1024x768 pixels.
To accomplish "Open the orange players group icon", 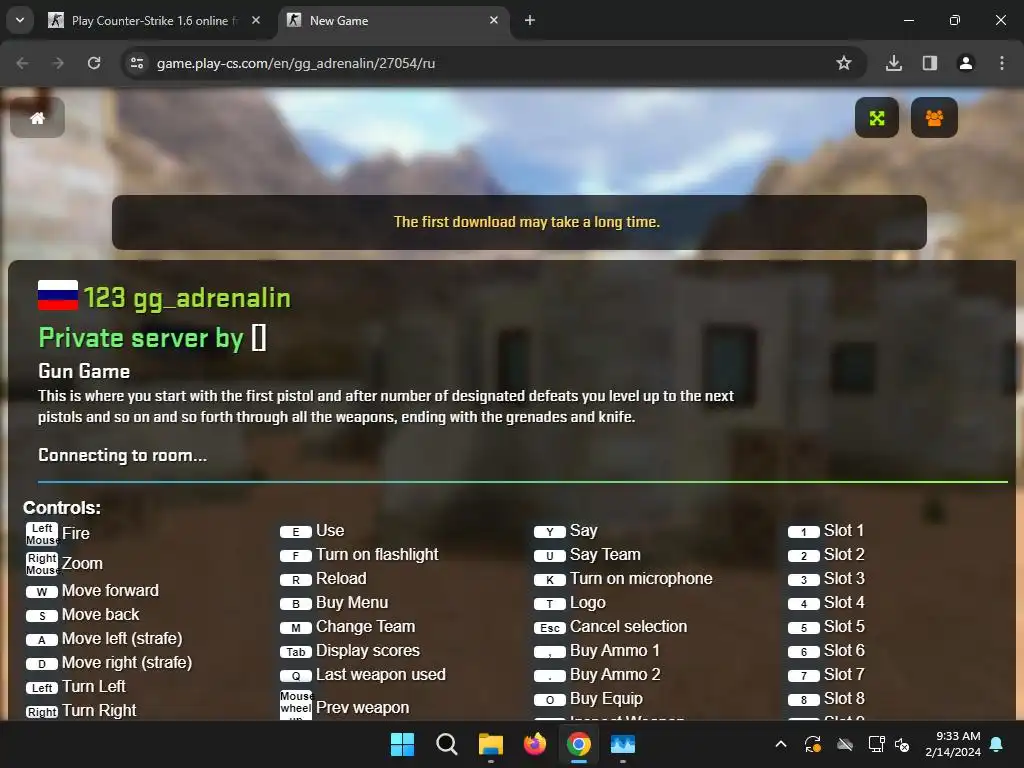I will (934, 118).
